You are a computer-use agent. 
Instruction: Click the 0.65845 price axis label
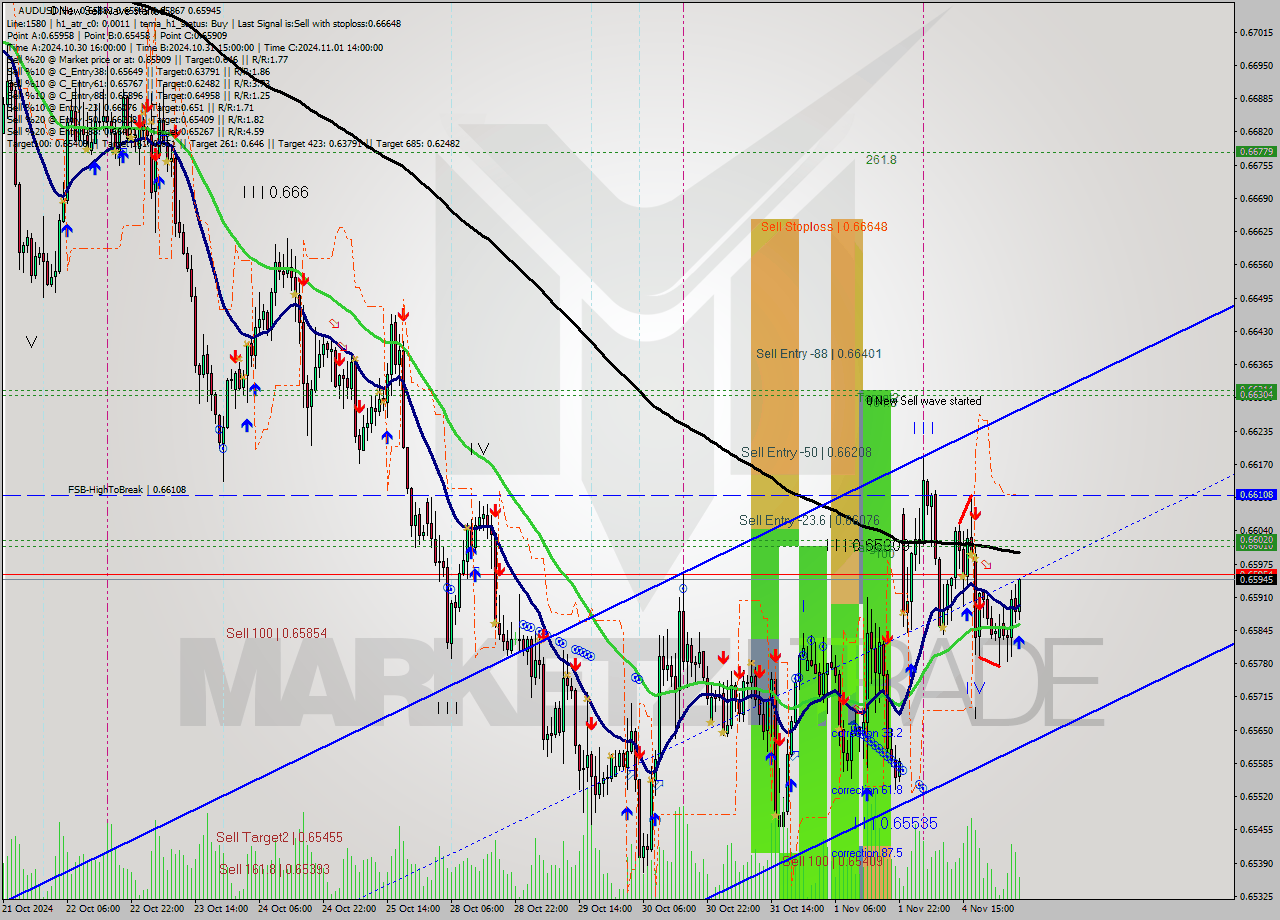[1256, 630]
